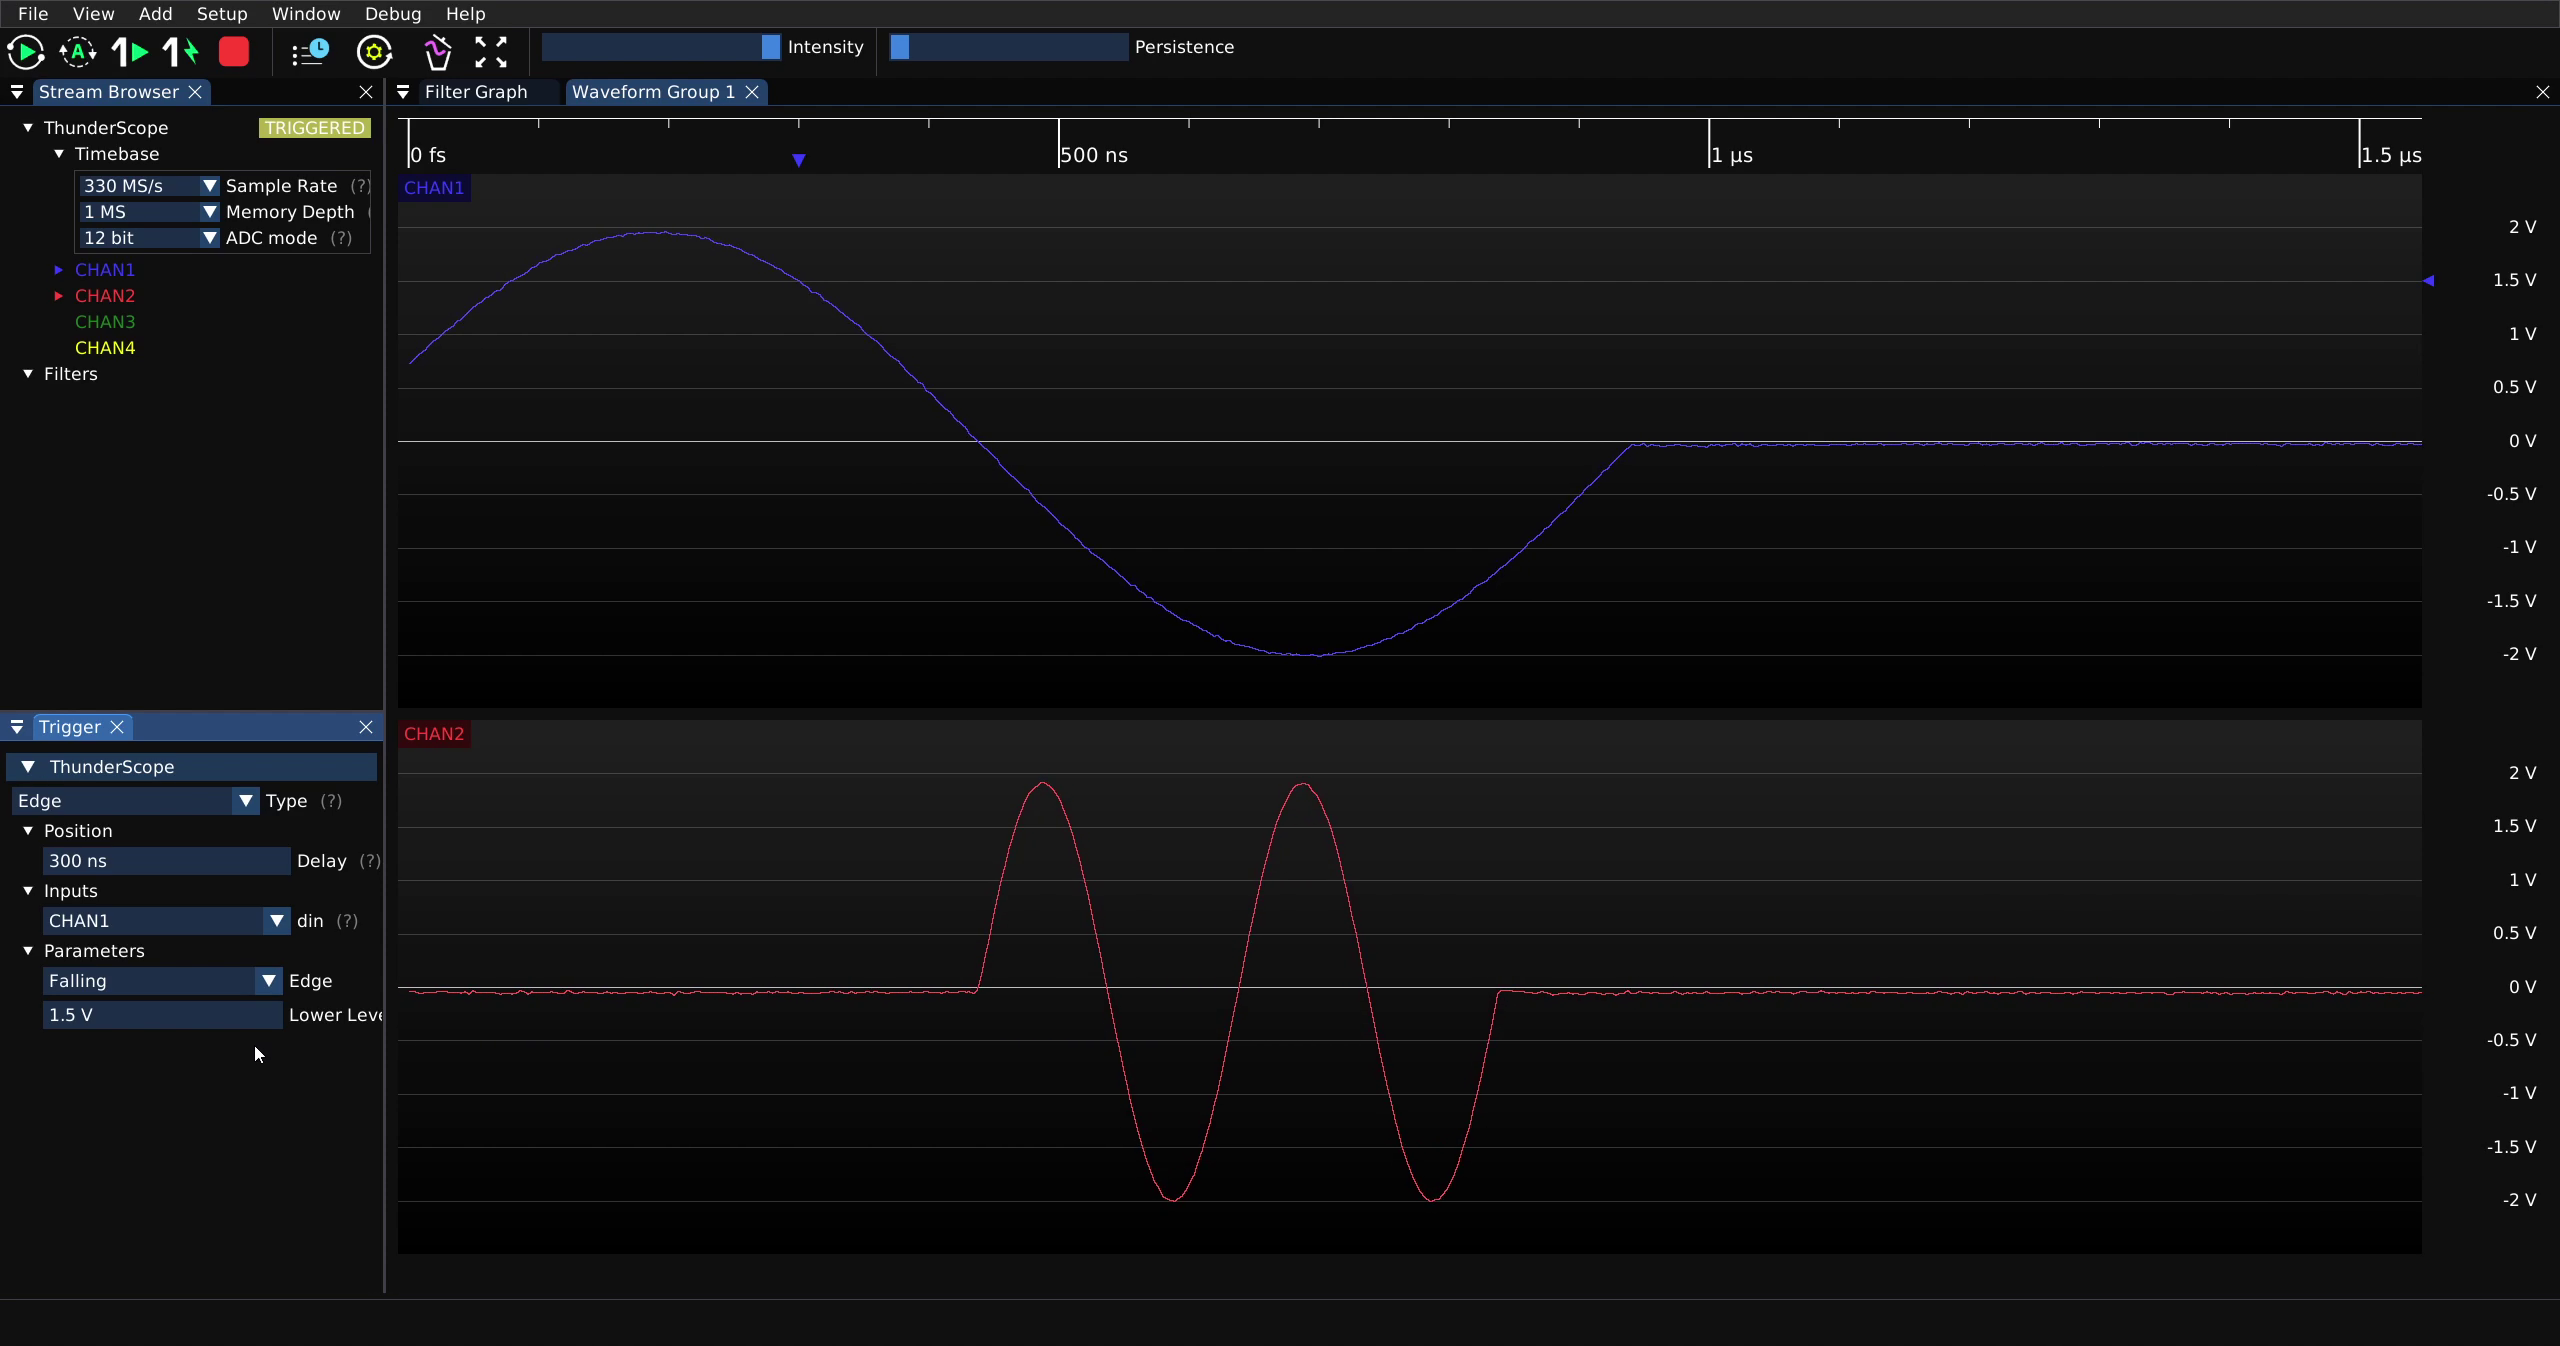Click the yellow gear refresh settings icon

click(x=375, y=52)
